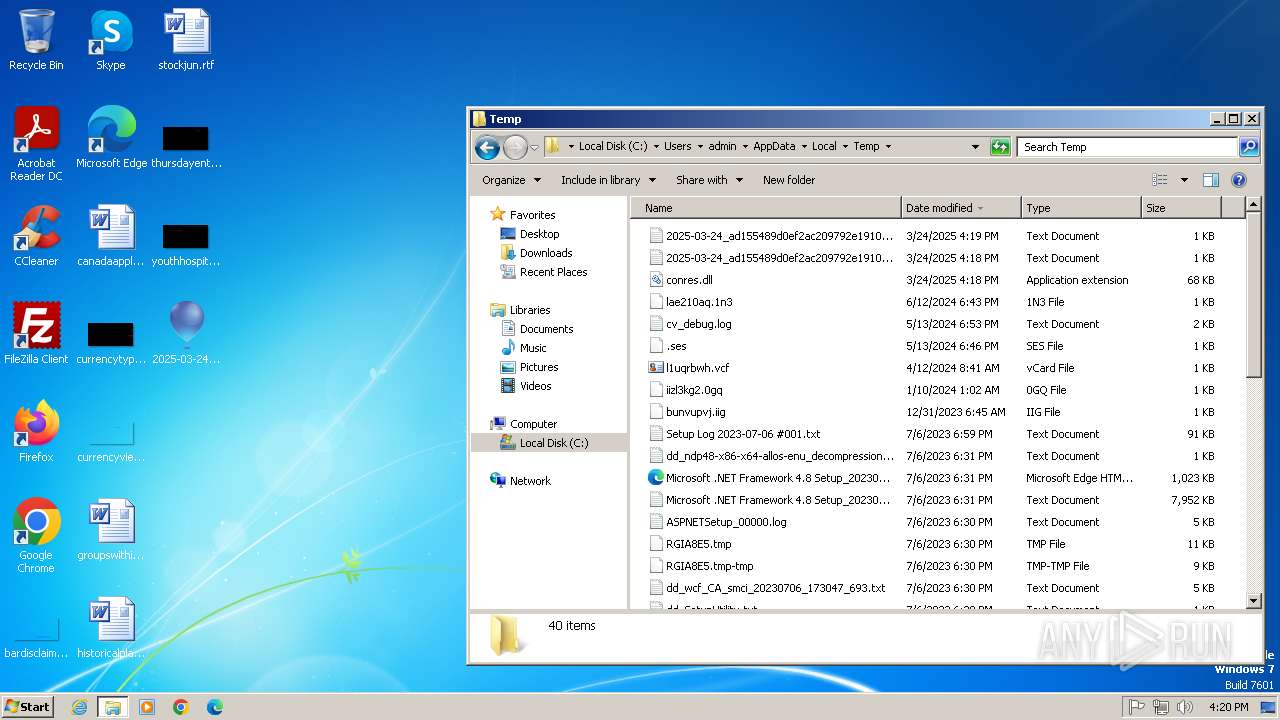Open Pictures library in the navigation pane
Viewport: 1280px width, 720px height.
tap(539, 367)
